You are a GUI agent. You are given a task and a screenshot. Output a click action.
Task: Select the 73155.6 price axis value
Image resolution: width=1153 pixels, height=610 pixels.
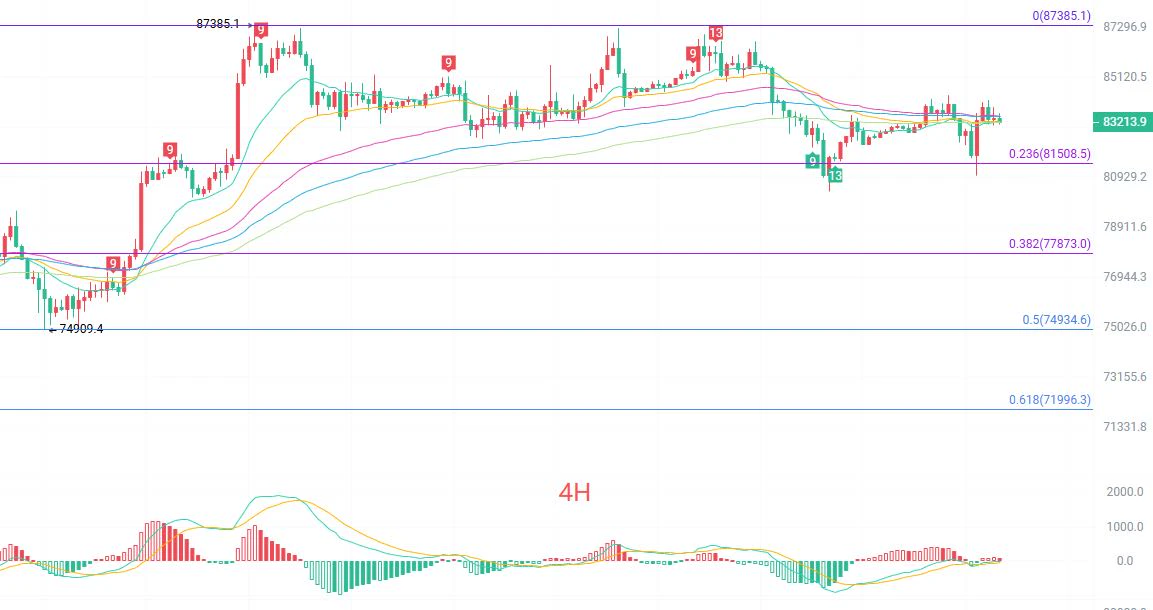(1125, 377)
